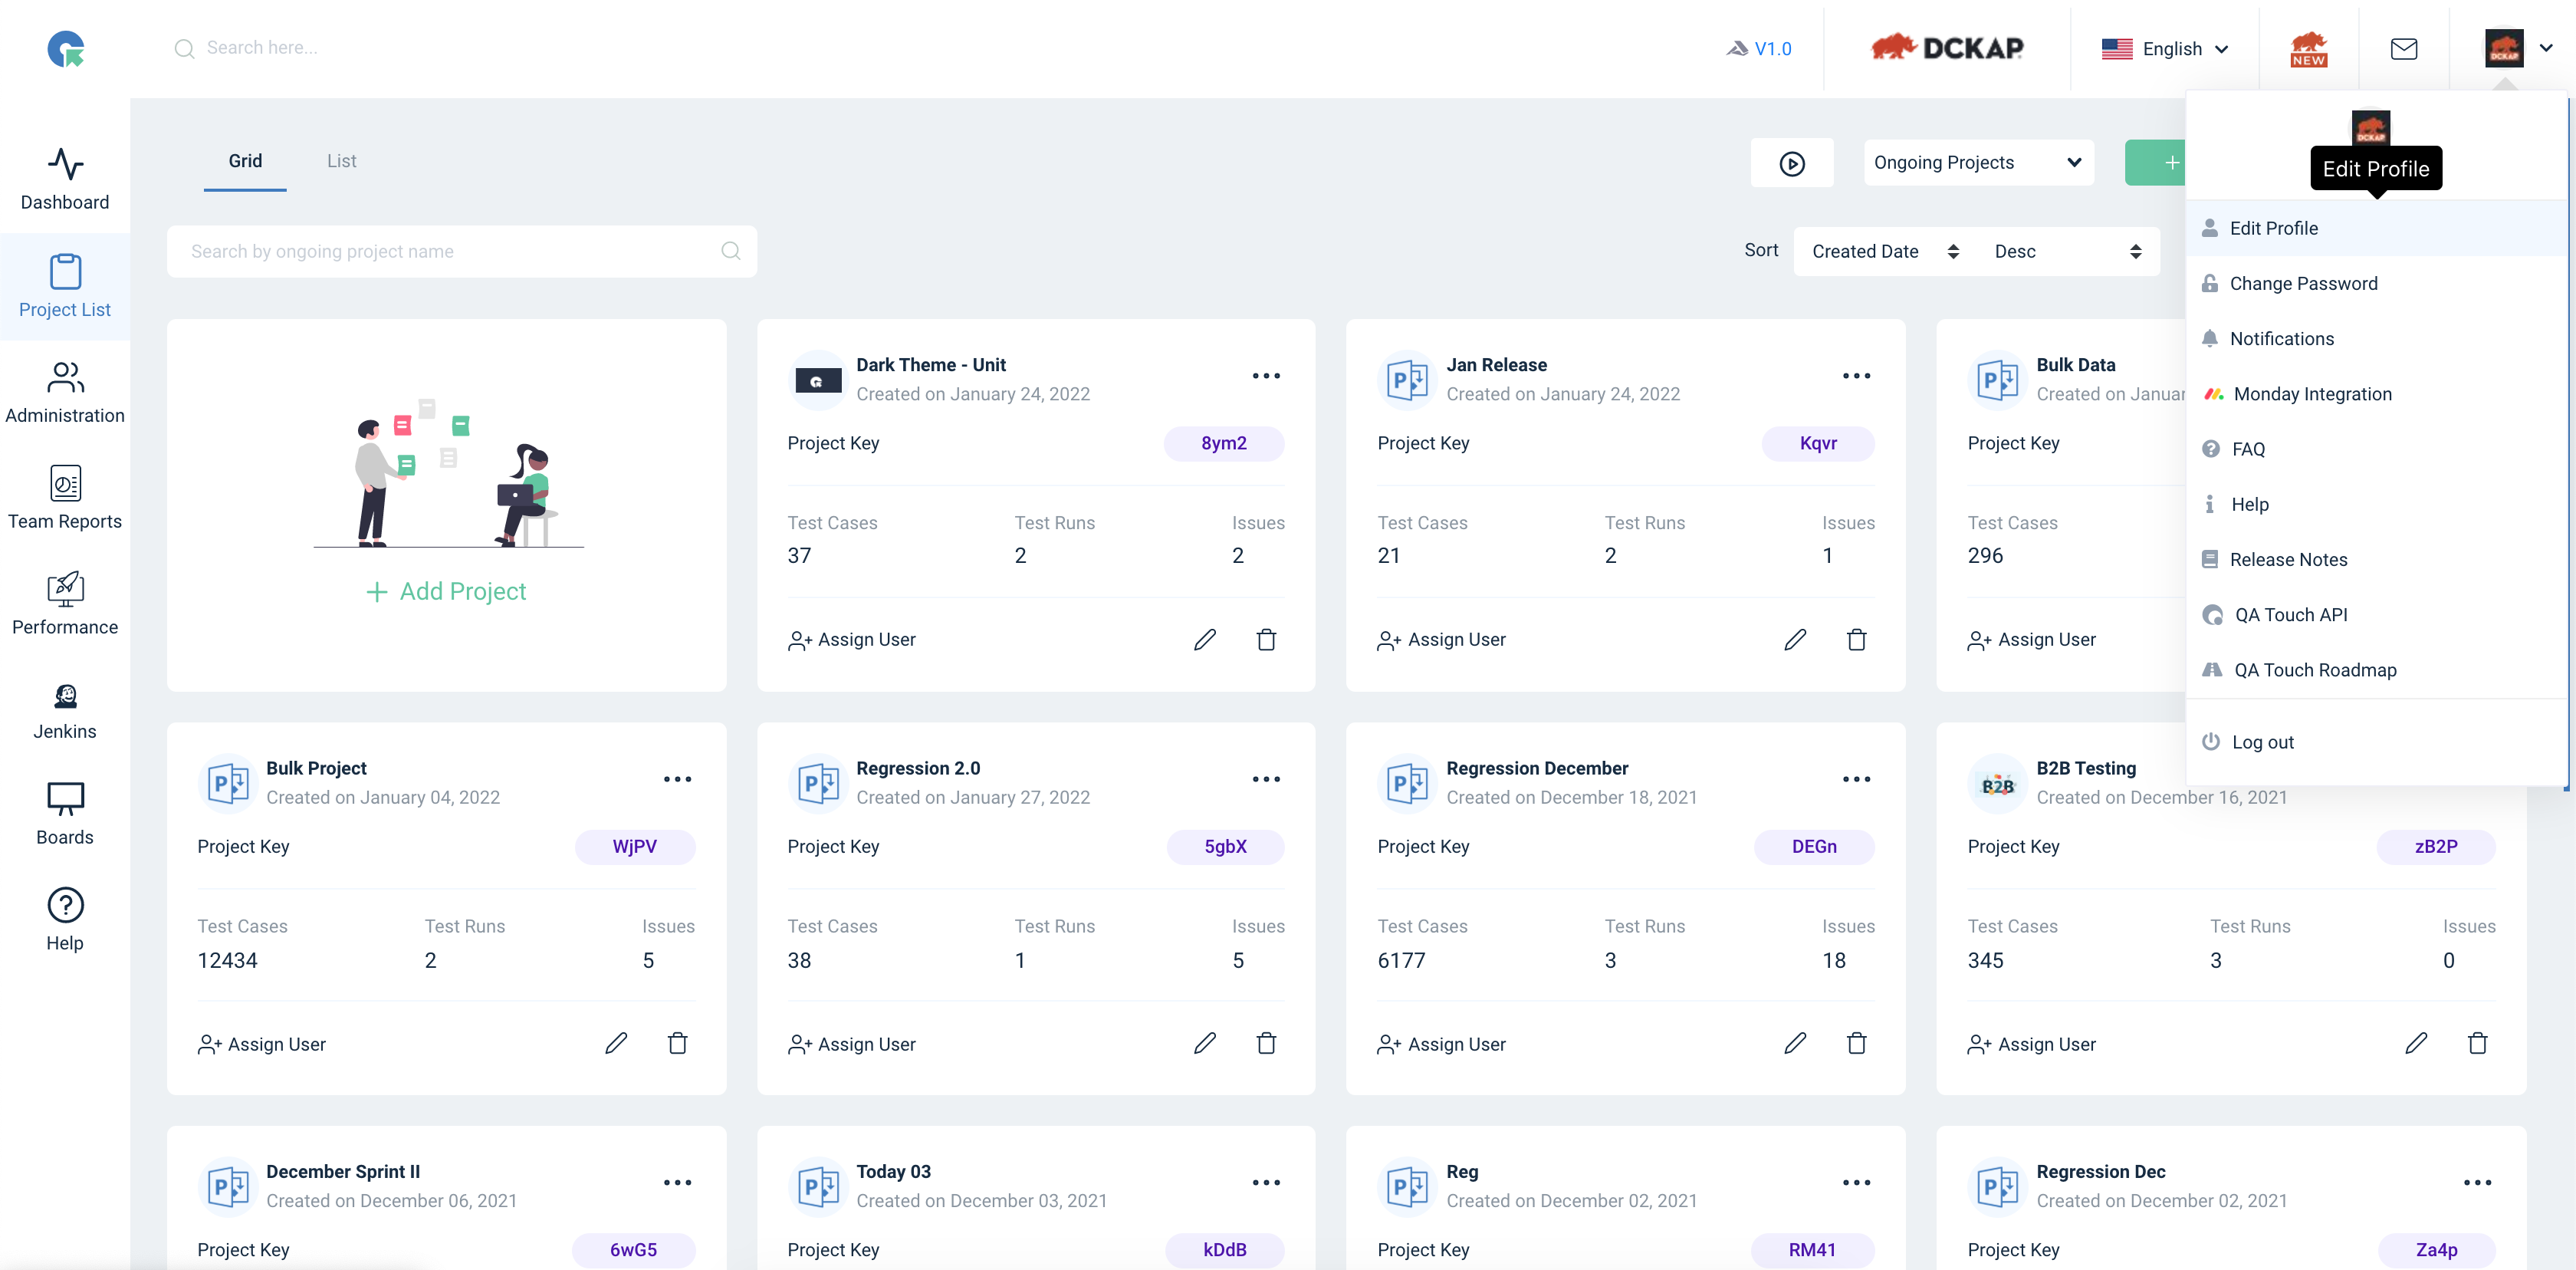Click the 8ym2 project key badge
This screenshot has width=2576, height=1270.
pos(1224,443)
